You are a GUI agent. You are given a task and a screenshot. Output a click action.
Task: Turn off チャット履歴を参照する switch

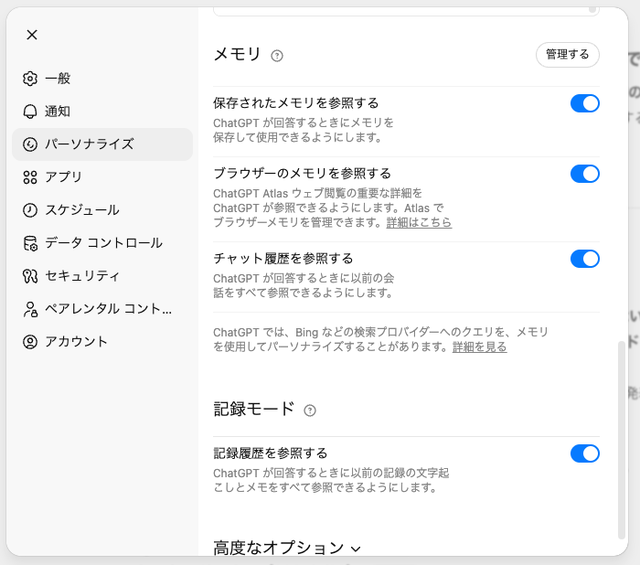coord(584,259)
